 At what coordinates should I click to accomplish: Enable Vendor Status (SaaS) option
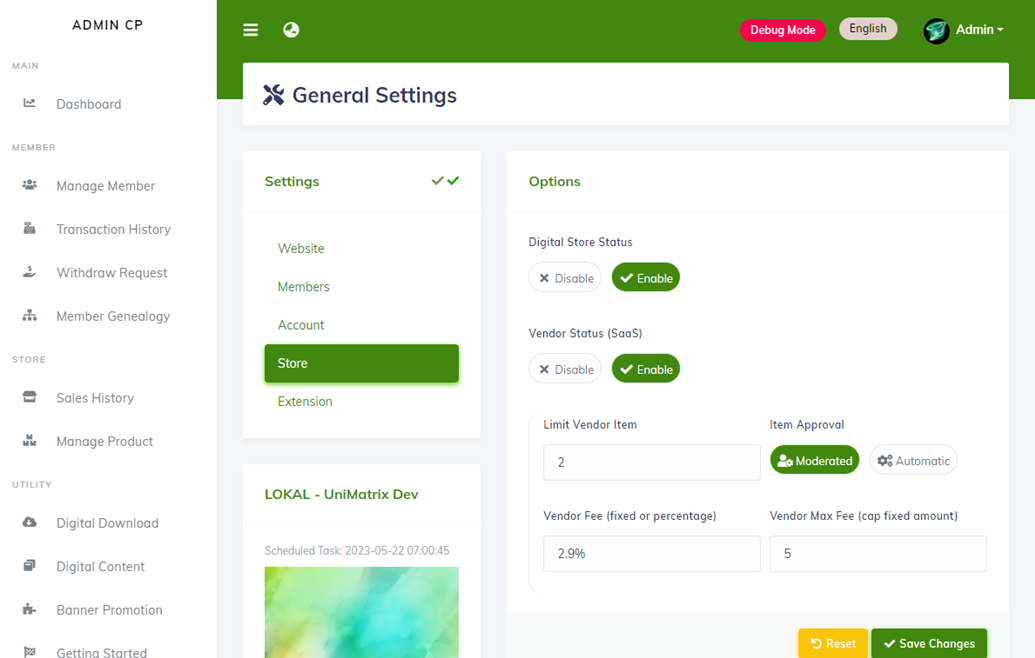click(645, 369)
